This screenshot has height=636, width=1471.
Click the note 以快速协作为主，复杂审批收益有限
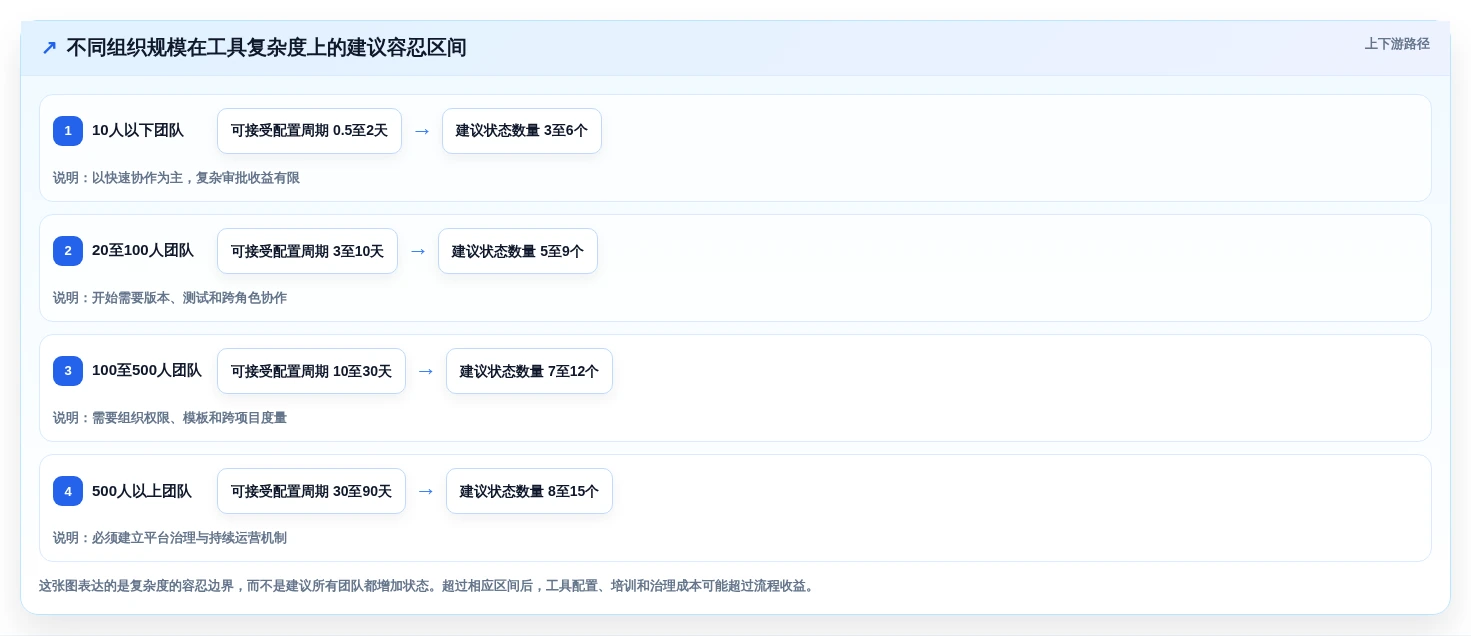point(196,178)
